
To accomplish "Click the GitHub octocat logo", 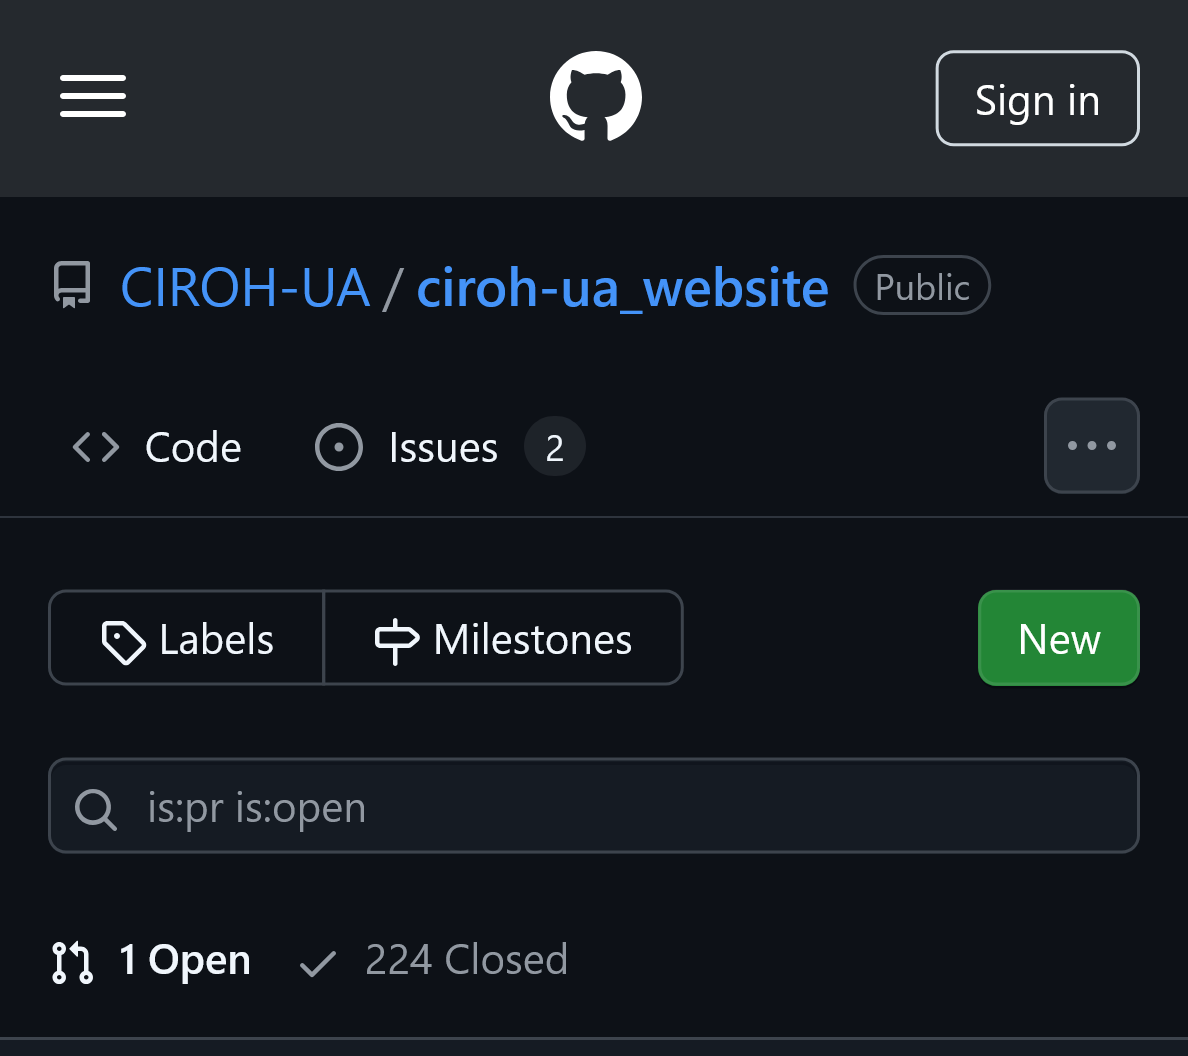I will click(x=596, y=96).
